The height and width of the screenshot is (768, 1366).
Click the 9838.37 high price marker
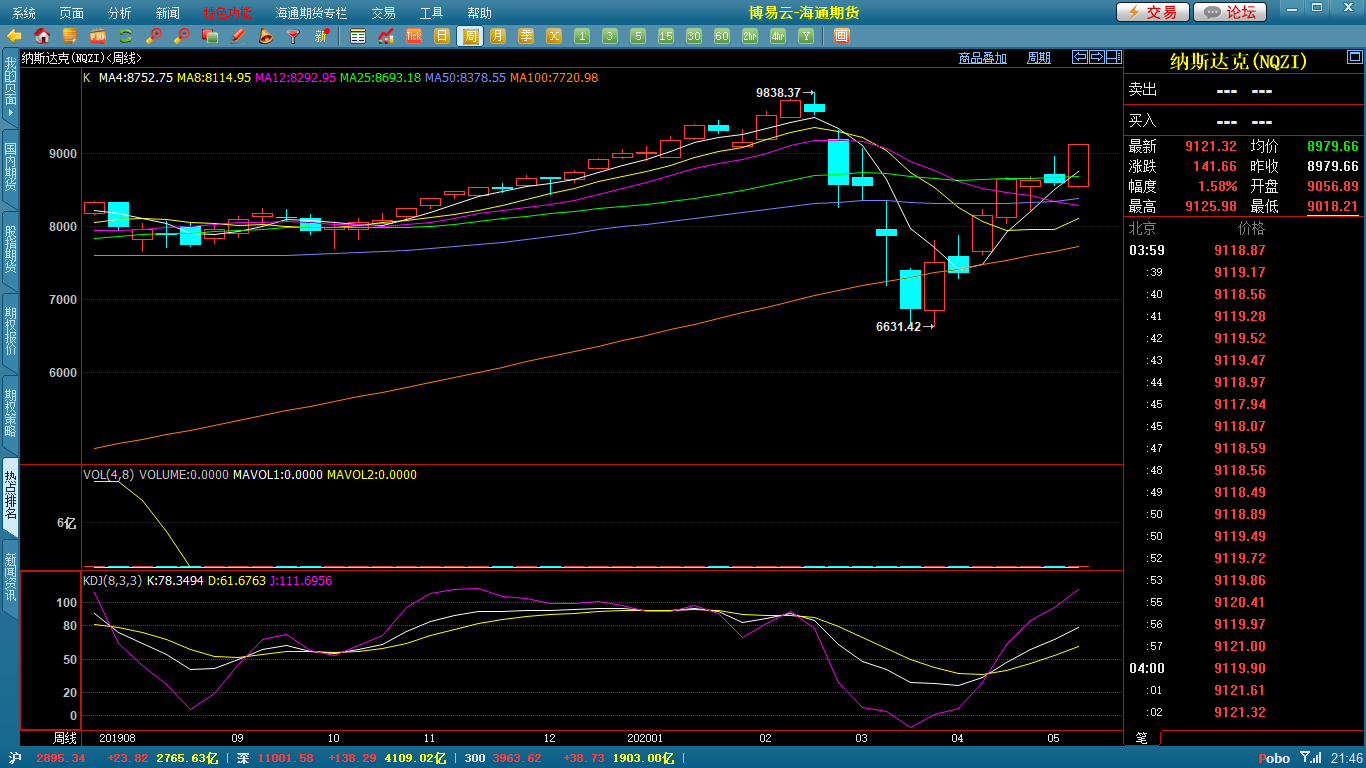pyautogui.click(x=778, y=92)
